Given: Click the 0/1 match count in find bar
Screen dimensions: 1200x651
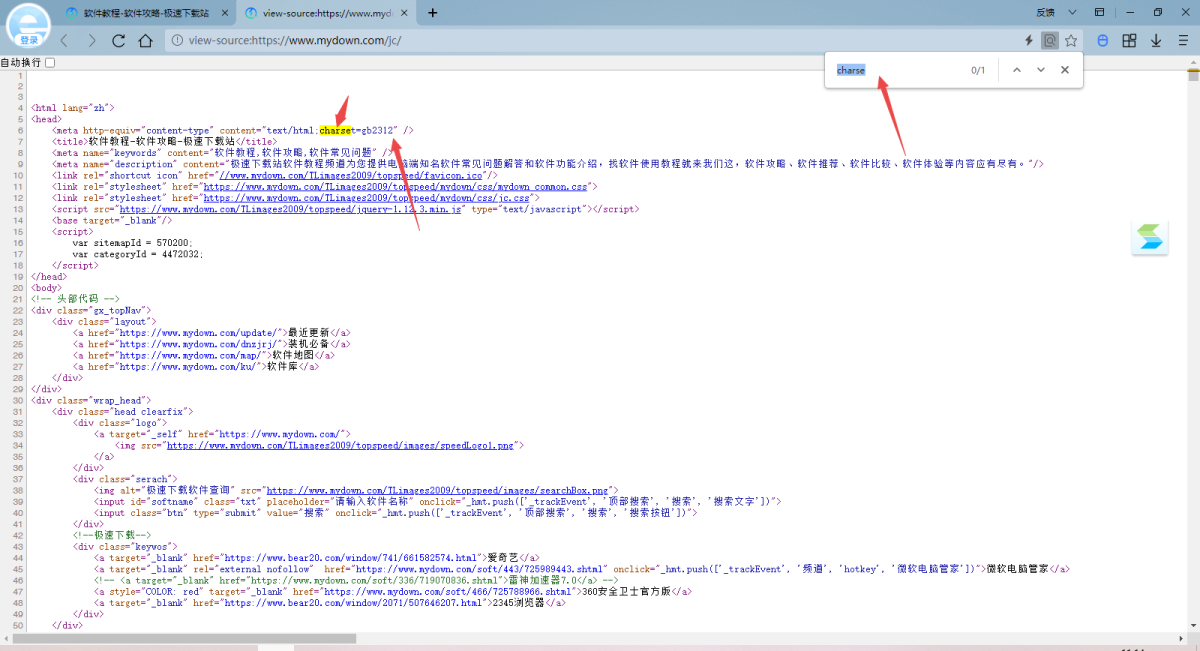Looking at the screenshot, I should click(978, 70).
